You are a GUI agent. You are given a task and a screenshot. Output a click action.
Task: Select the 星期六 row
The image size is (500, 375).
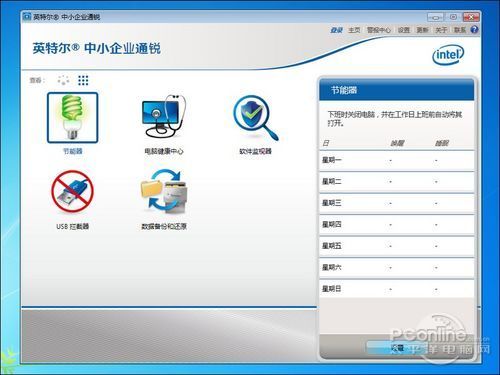(397, 267)
